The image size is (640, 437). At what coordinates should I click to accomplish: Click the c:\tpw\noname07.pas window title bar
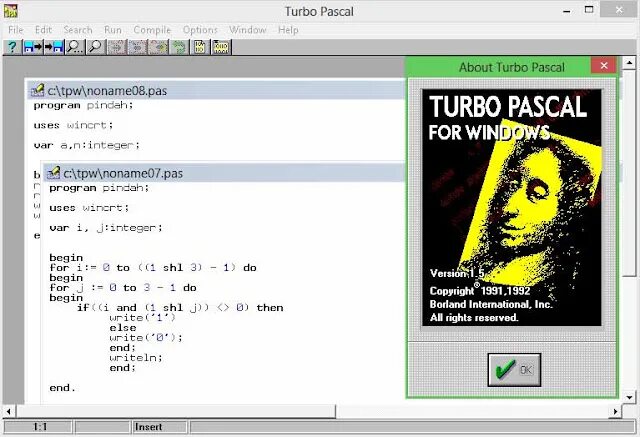(224, 173)
